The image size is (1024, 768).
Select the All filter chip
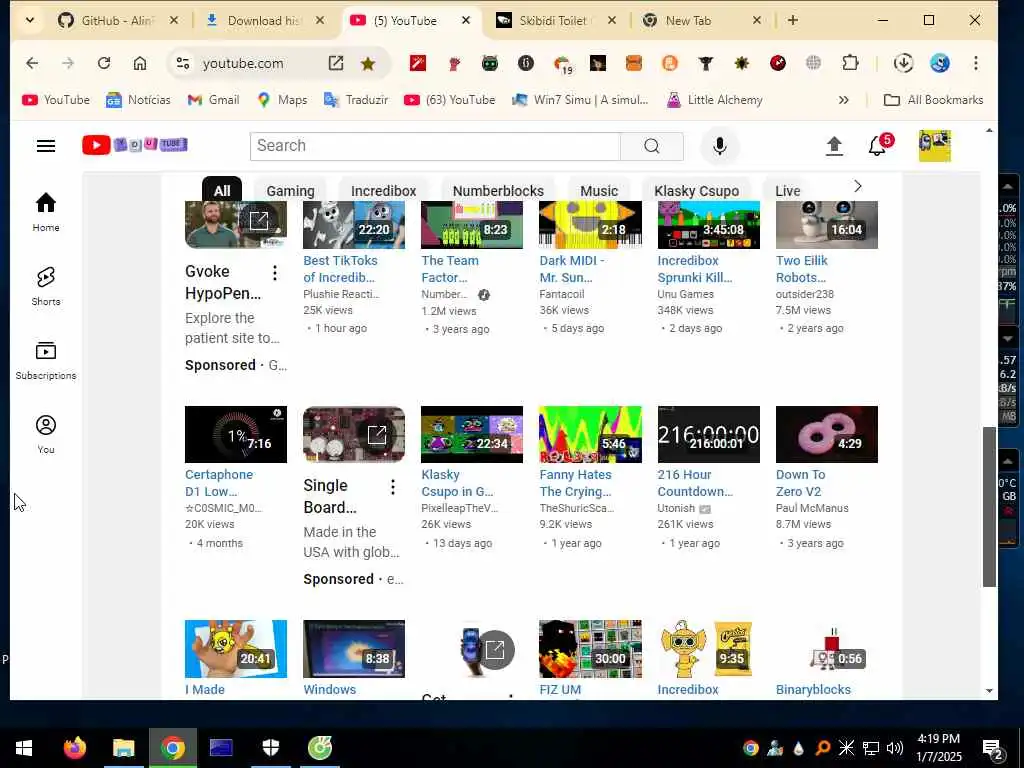(x=222, y=191)
